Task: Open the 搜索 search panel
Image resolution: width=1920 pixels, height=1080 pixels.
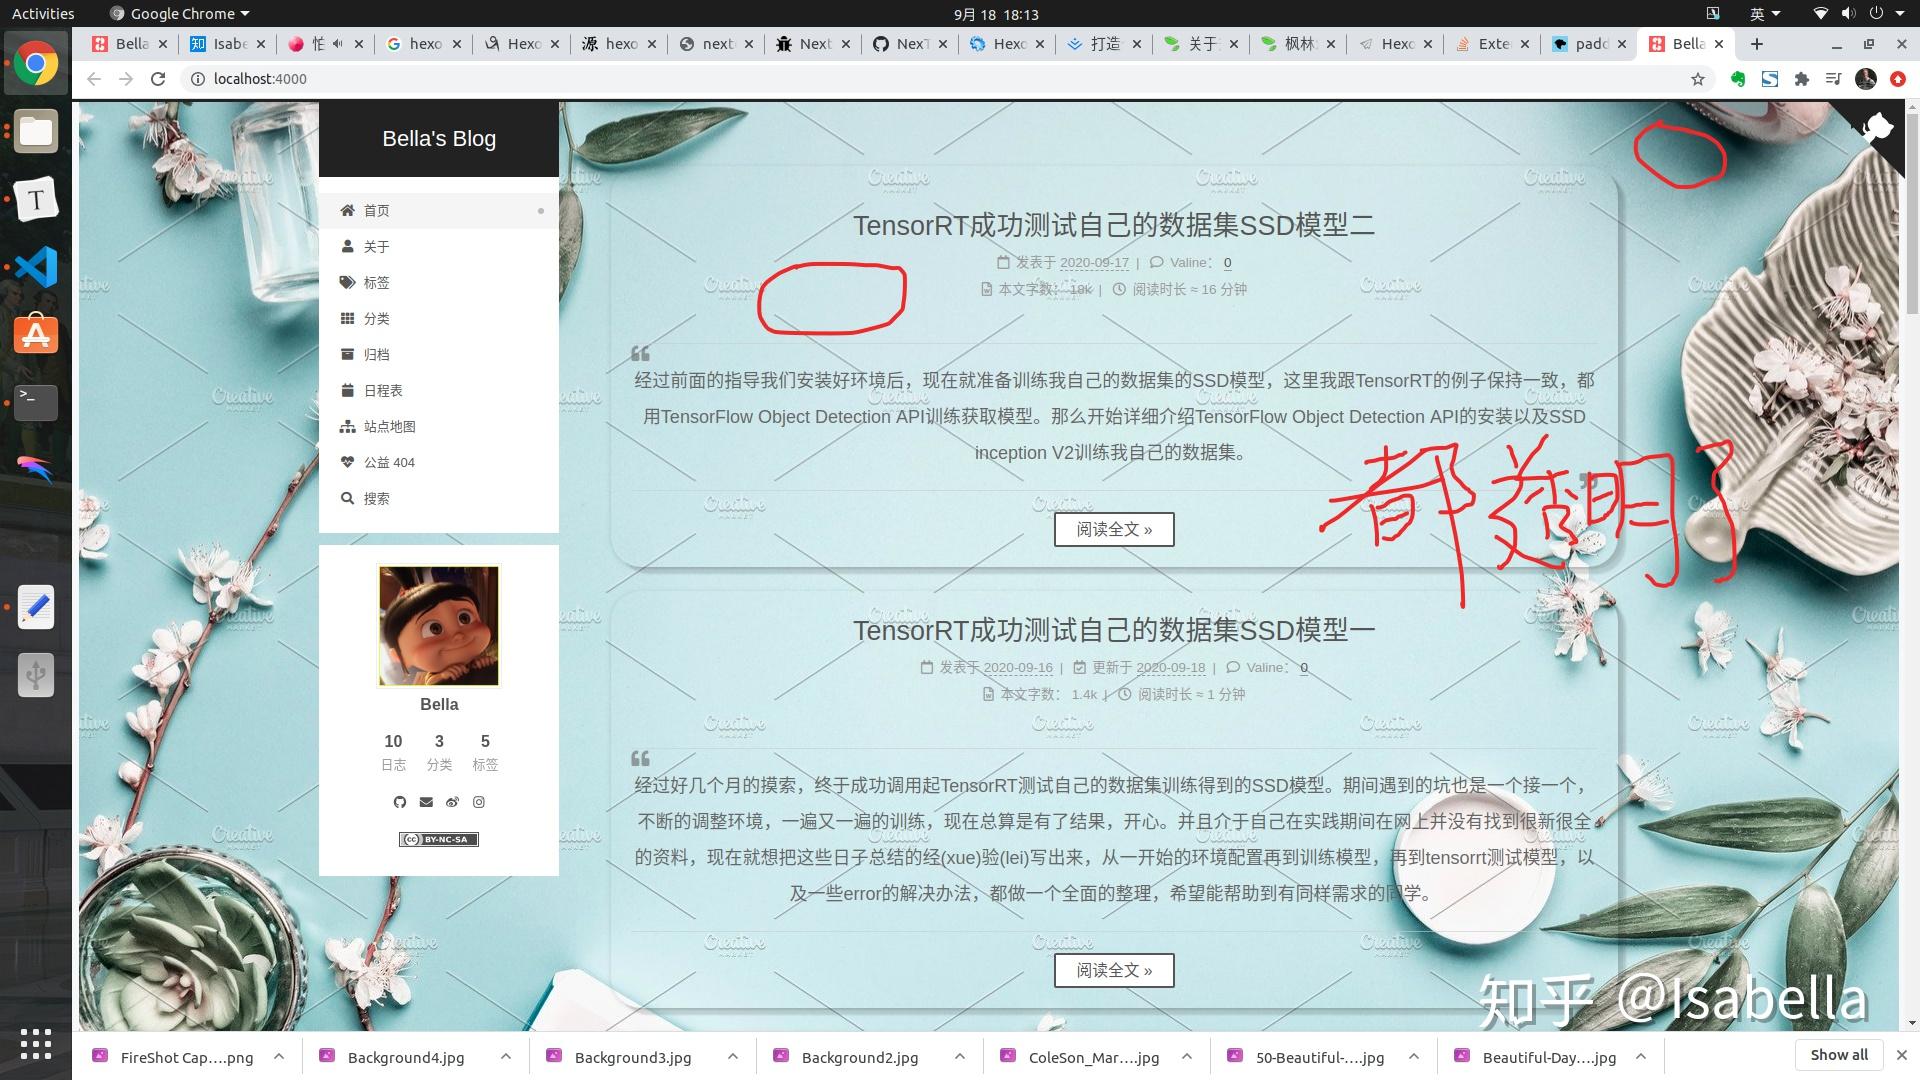Action: pos(377,498)
